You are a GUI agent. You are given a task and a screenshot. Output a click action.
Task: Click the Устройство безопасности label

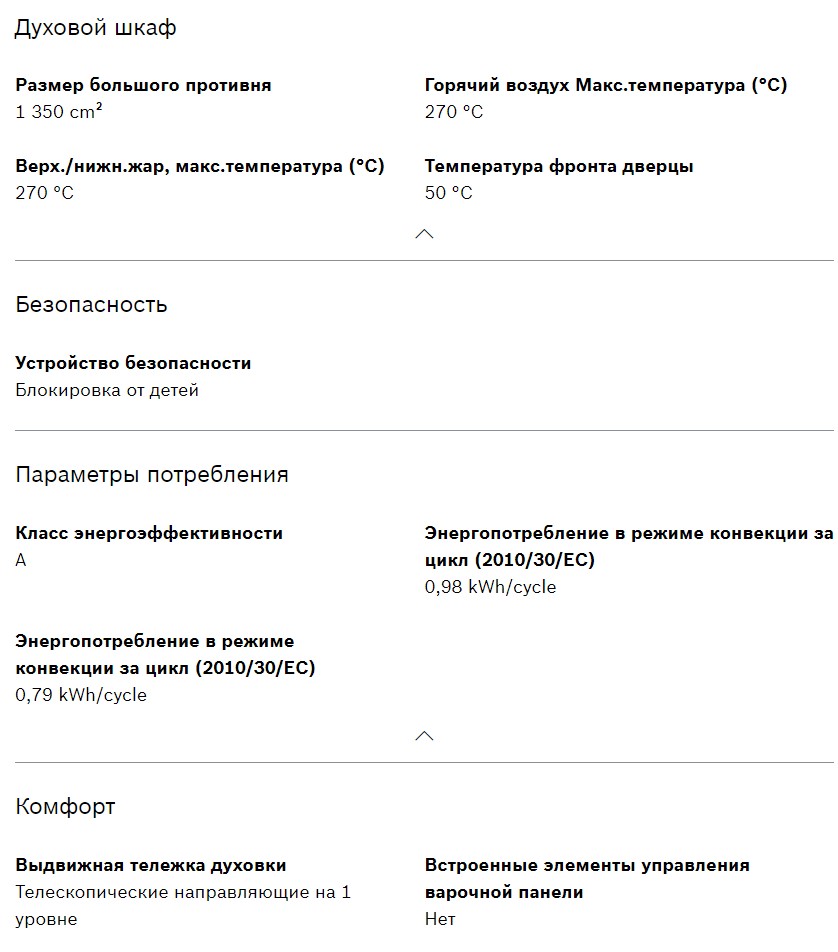click(133, 363)
